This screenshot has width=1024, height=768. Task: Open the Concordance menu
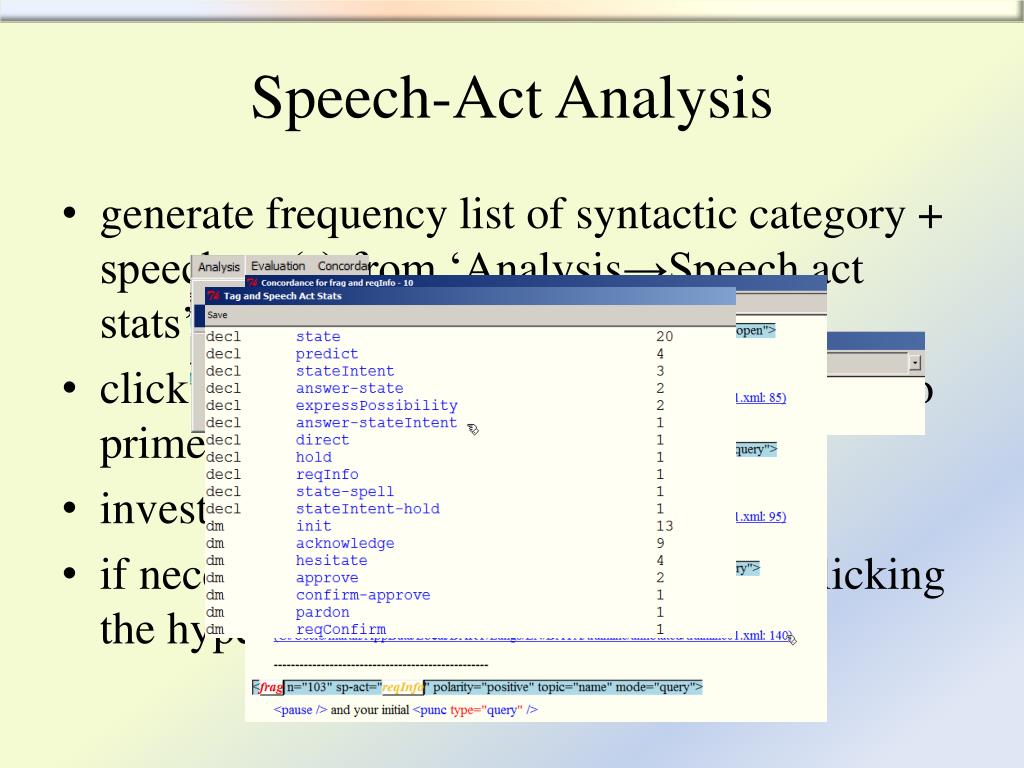(x=343, y=266)
